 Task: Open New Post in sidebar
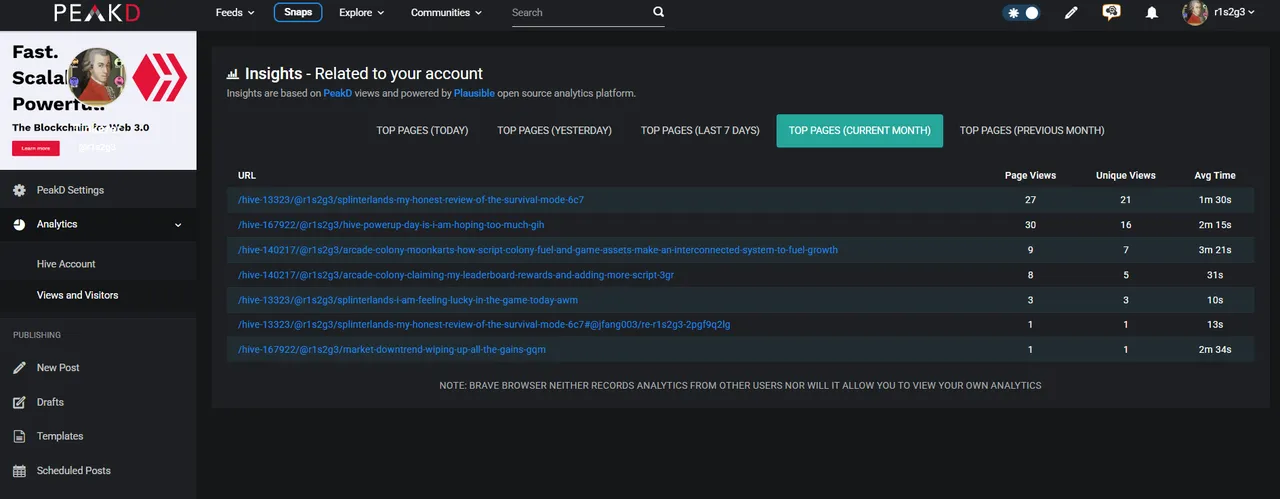pos(58,368)
